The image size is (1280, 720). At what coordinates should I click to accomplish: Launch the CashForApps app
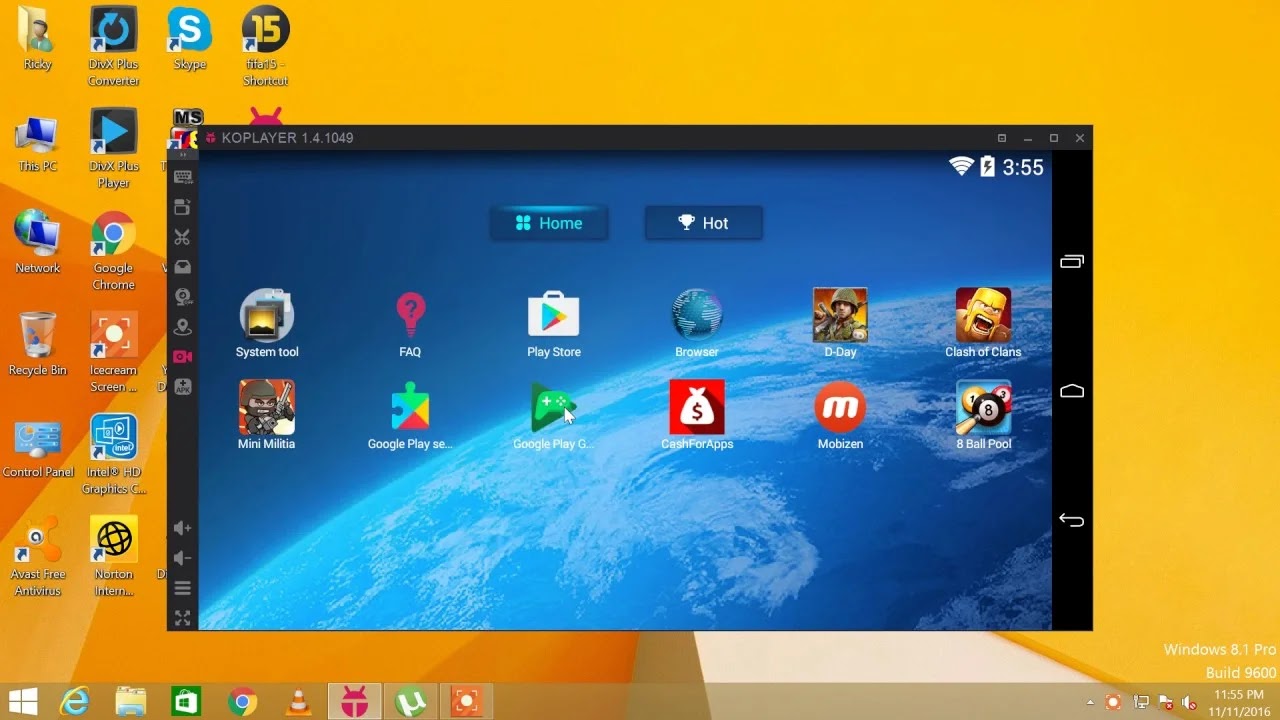pyautogui.click(x=697, y=414)
